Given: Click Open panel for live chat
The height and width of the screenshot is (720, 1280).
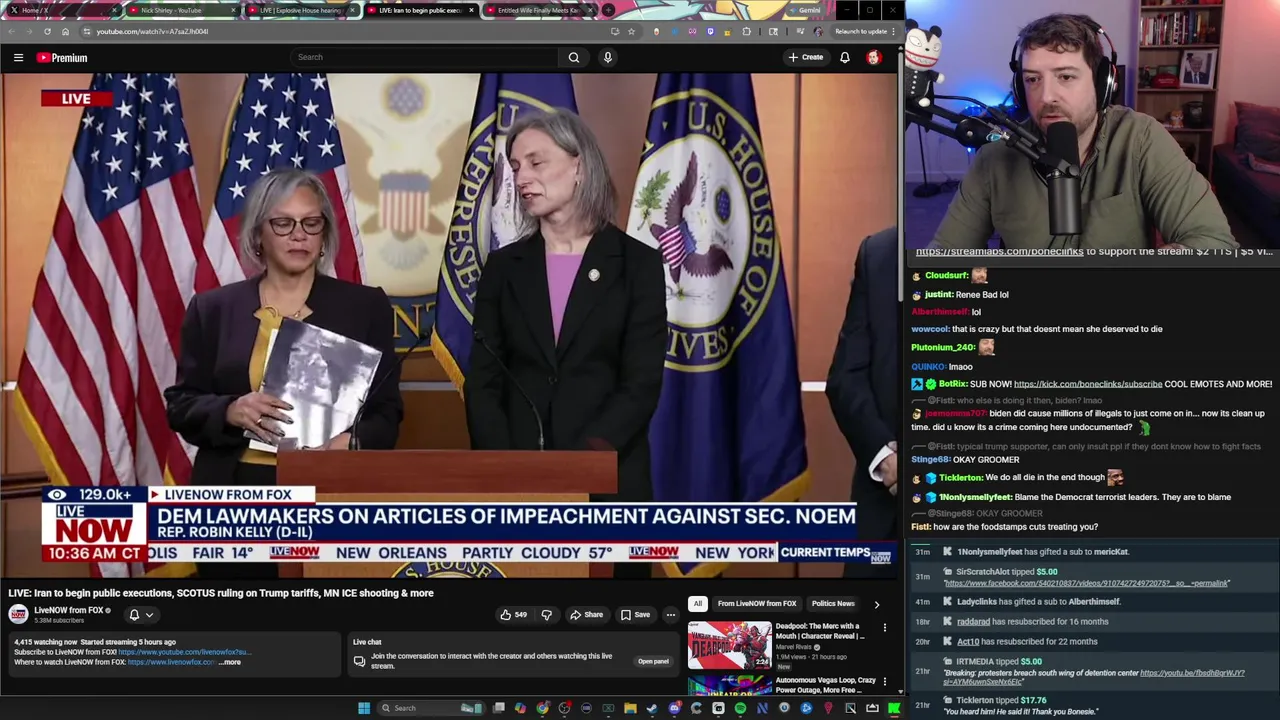Looking at the screenshot, I should coord(653,661).
